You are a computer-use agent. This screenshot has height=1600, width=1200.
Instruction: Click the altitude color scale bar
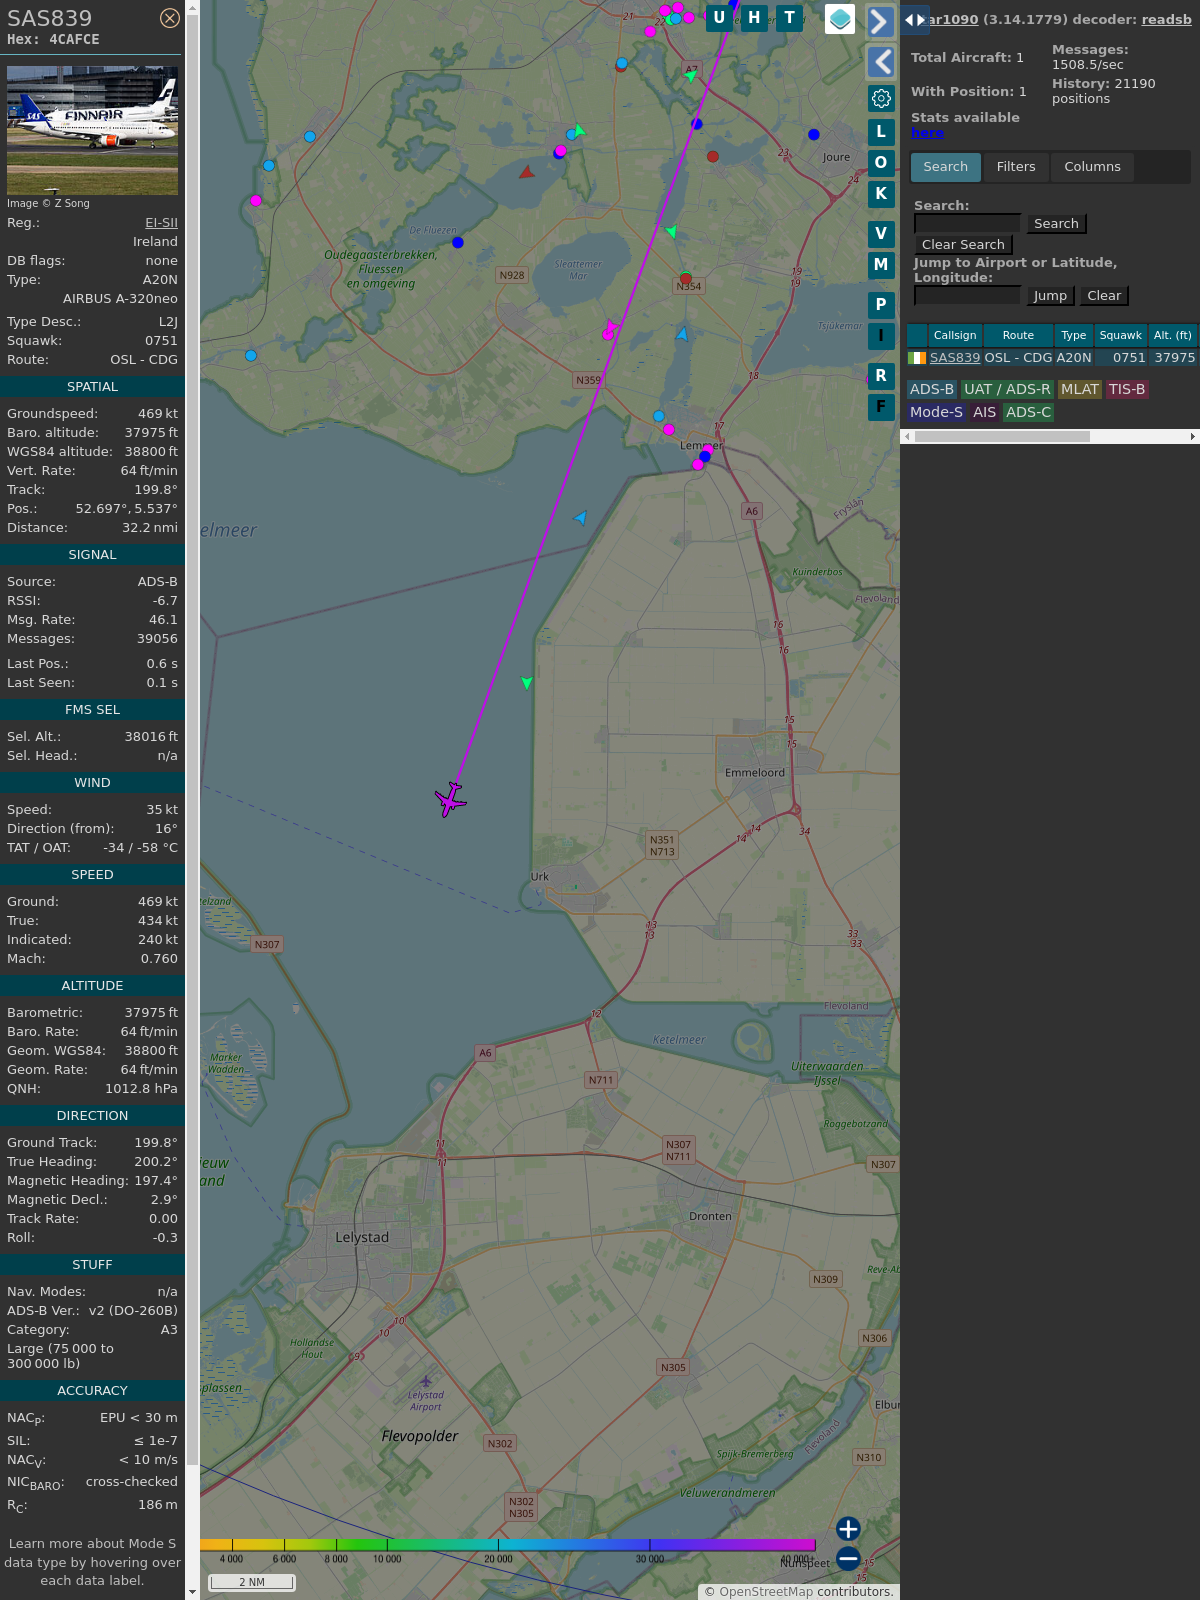click(507, 1545)
